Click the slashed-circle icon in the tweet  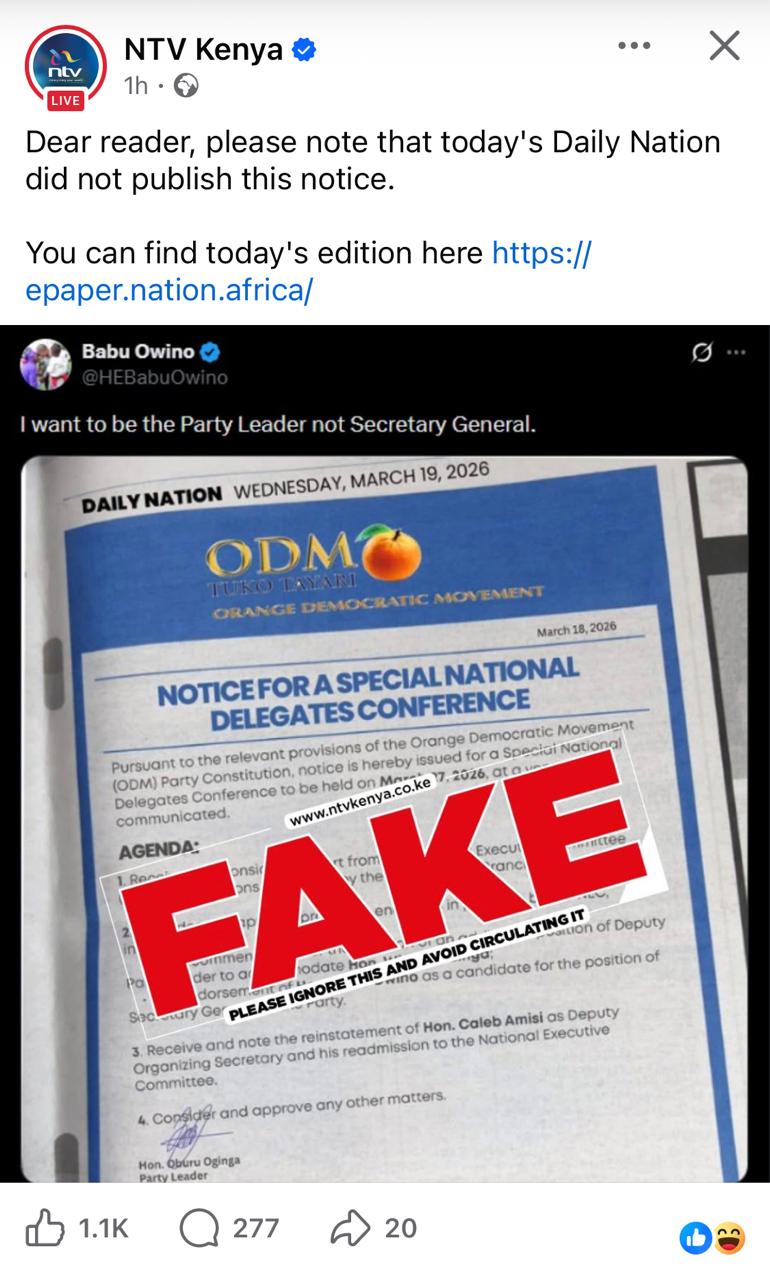tap(702, 352)
